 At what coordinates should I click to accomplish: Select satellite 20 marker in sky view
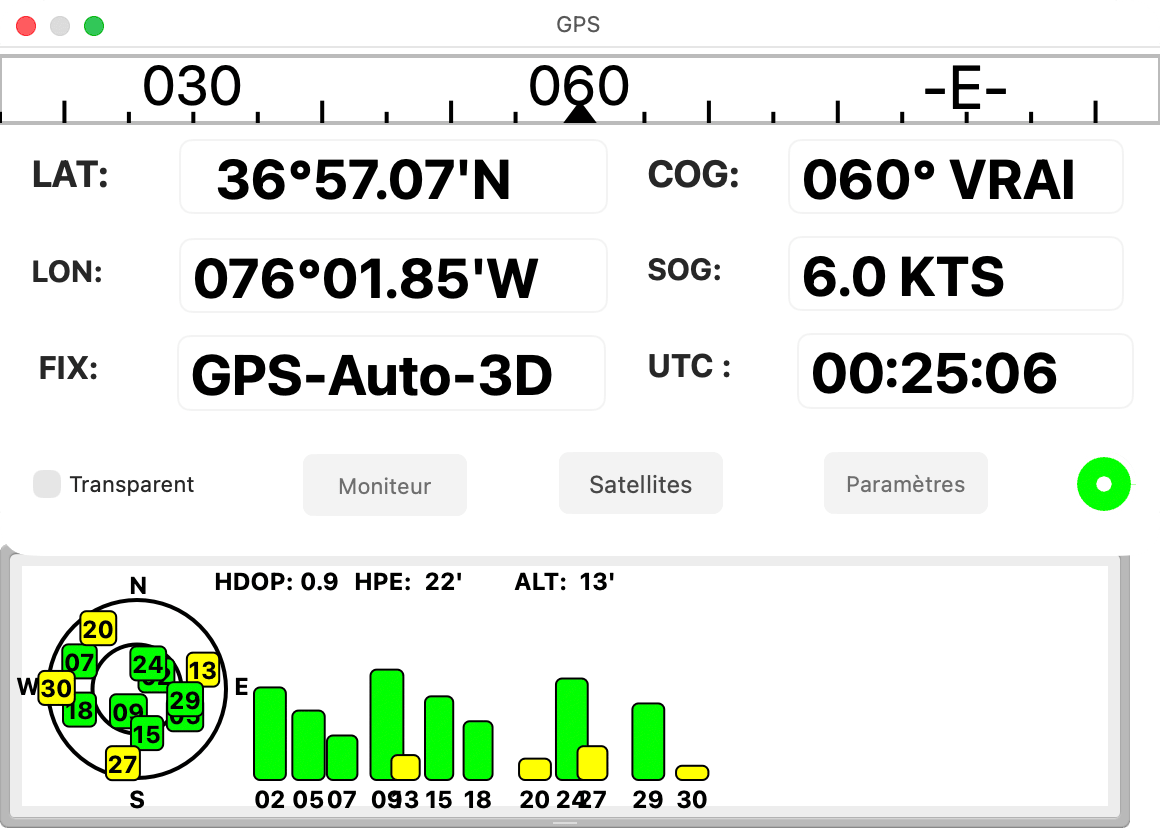coord(98,629)
